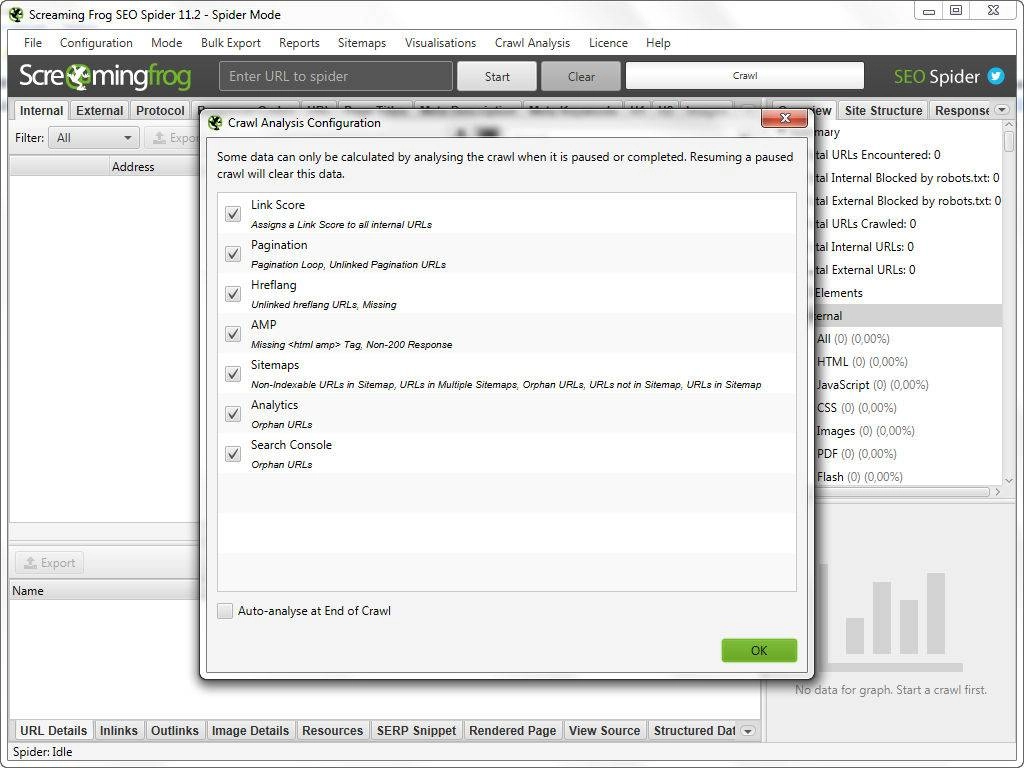Disable the Search Console checkbox

tap(232, 454)
